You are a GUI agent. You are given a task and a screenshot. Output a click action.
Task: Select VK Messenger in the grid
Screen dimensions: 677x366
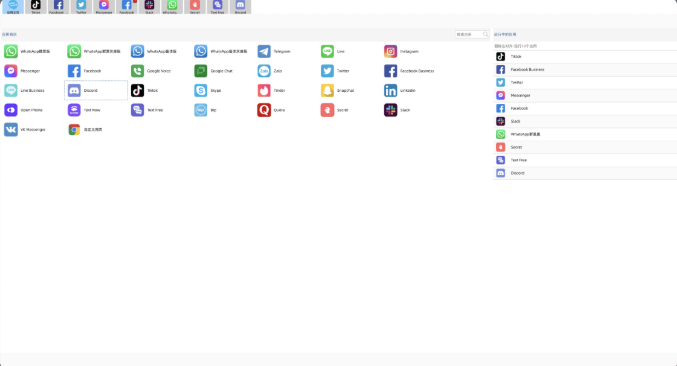25,129
